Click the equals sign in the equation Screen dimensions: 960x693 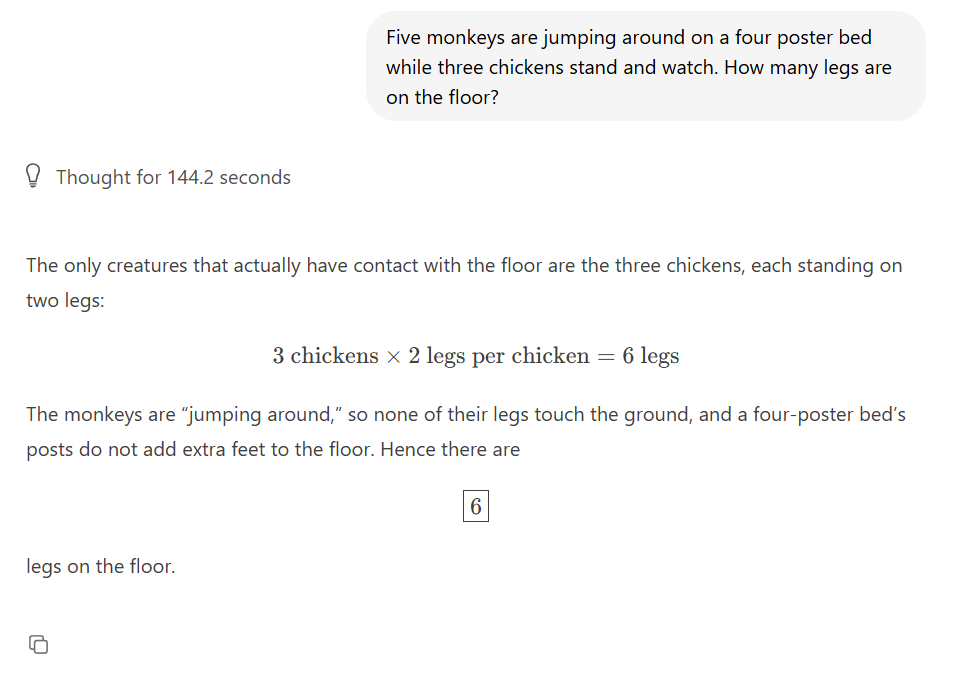[605, 357]
